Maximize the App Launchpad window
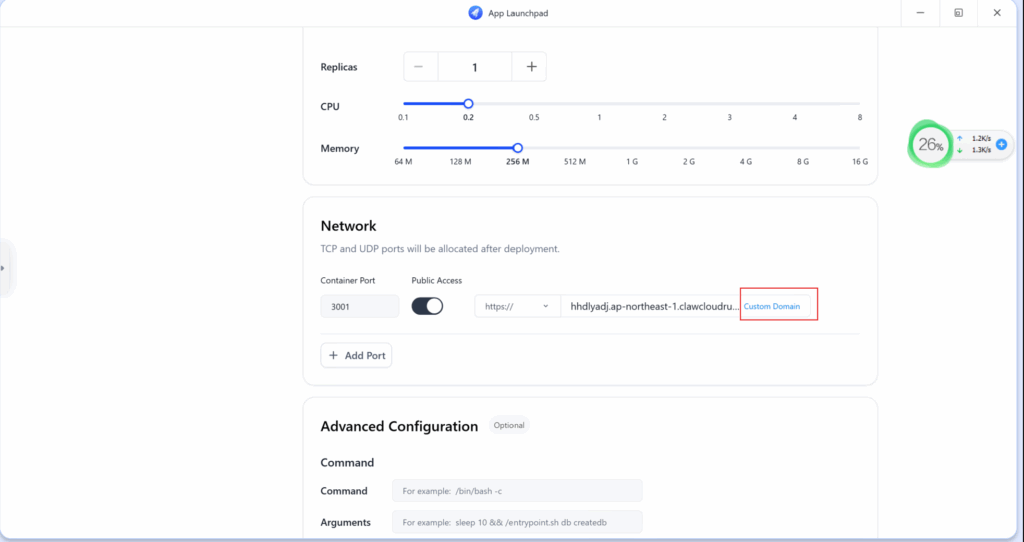The image size is (1024, 542). click(x=958, y=13)
